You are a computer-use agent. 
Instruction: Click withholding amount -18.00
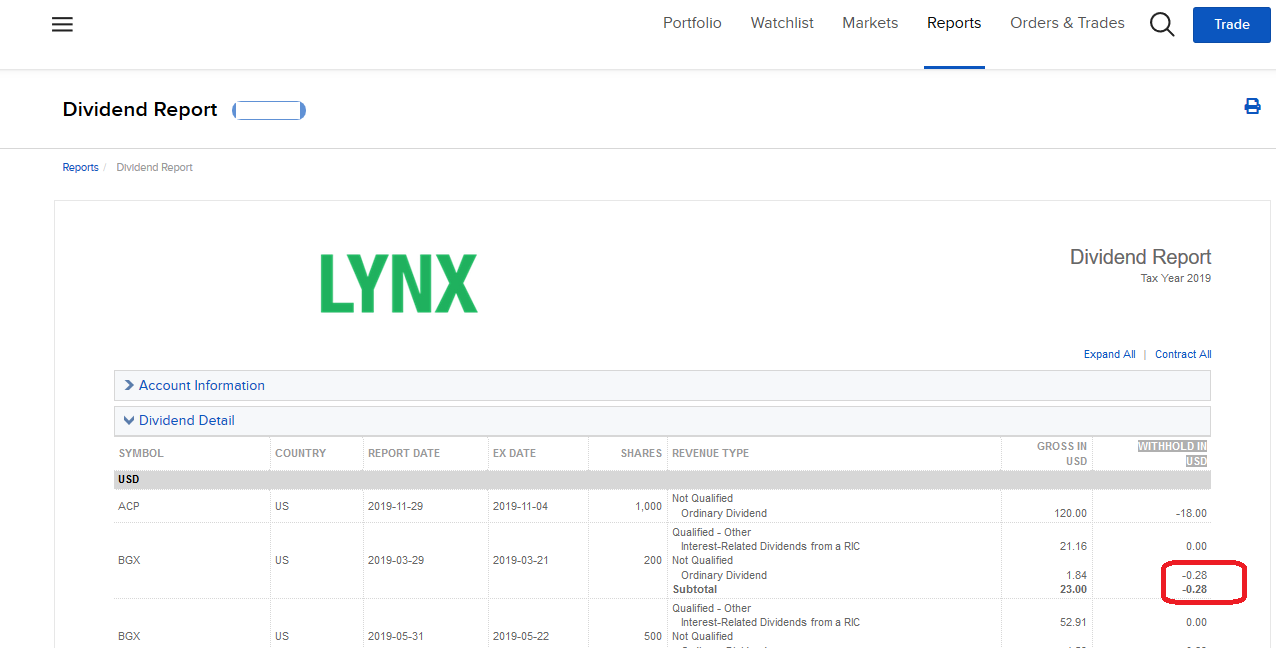(1191, 513)
